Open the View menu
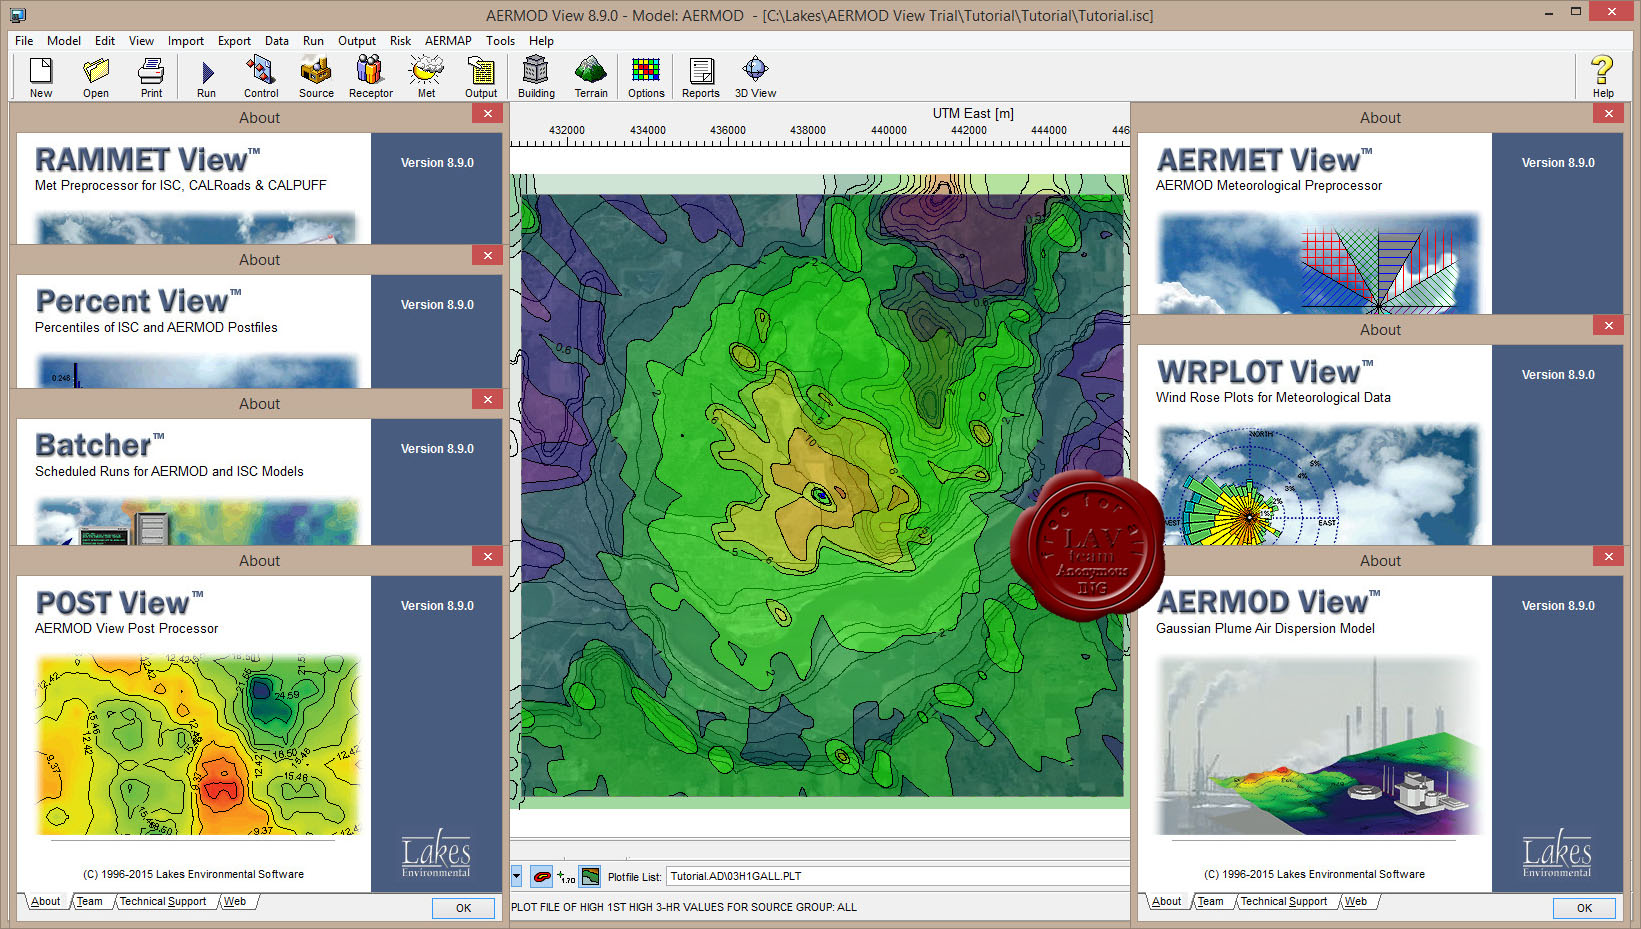The width and height of the screenshot is (1641, 929). (141, 41)
